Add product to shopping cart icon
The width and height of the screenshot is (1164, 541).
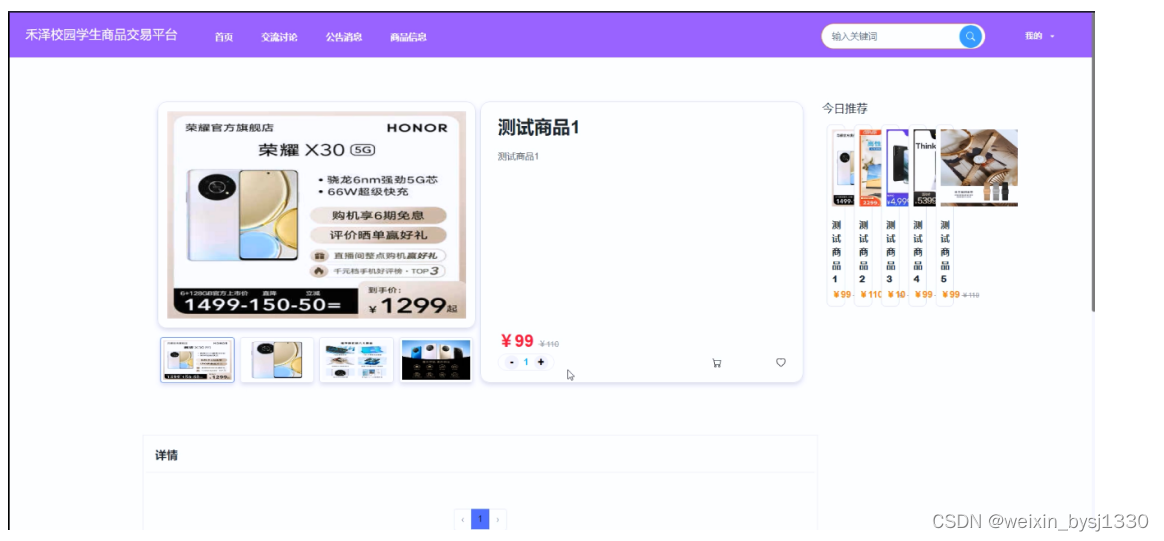(716, 363)
